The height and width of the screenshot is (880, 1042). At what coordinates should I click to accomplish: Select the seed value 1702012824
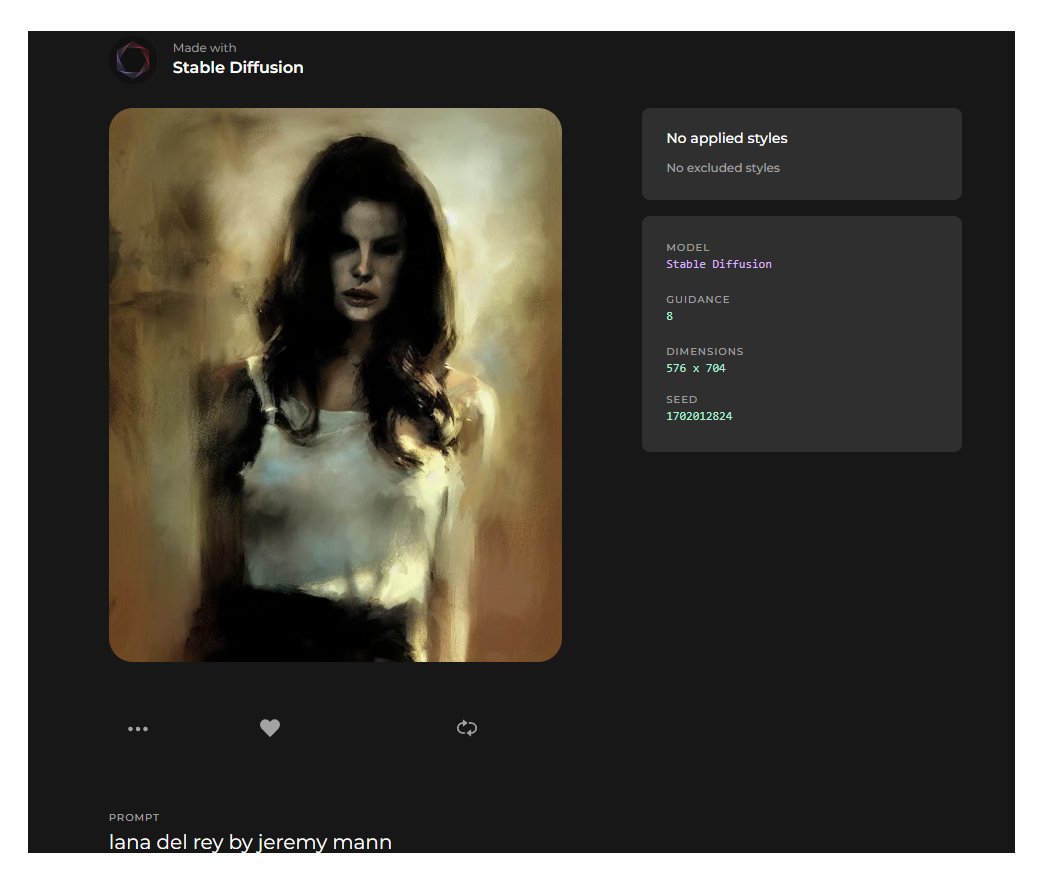click(698, 415)
